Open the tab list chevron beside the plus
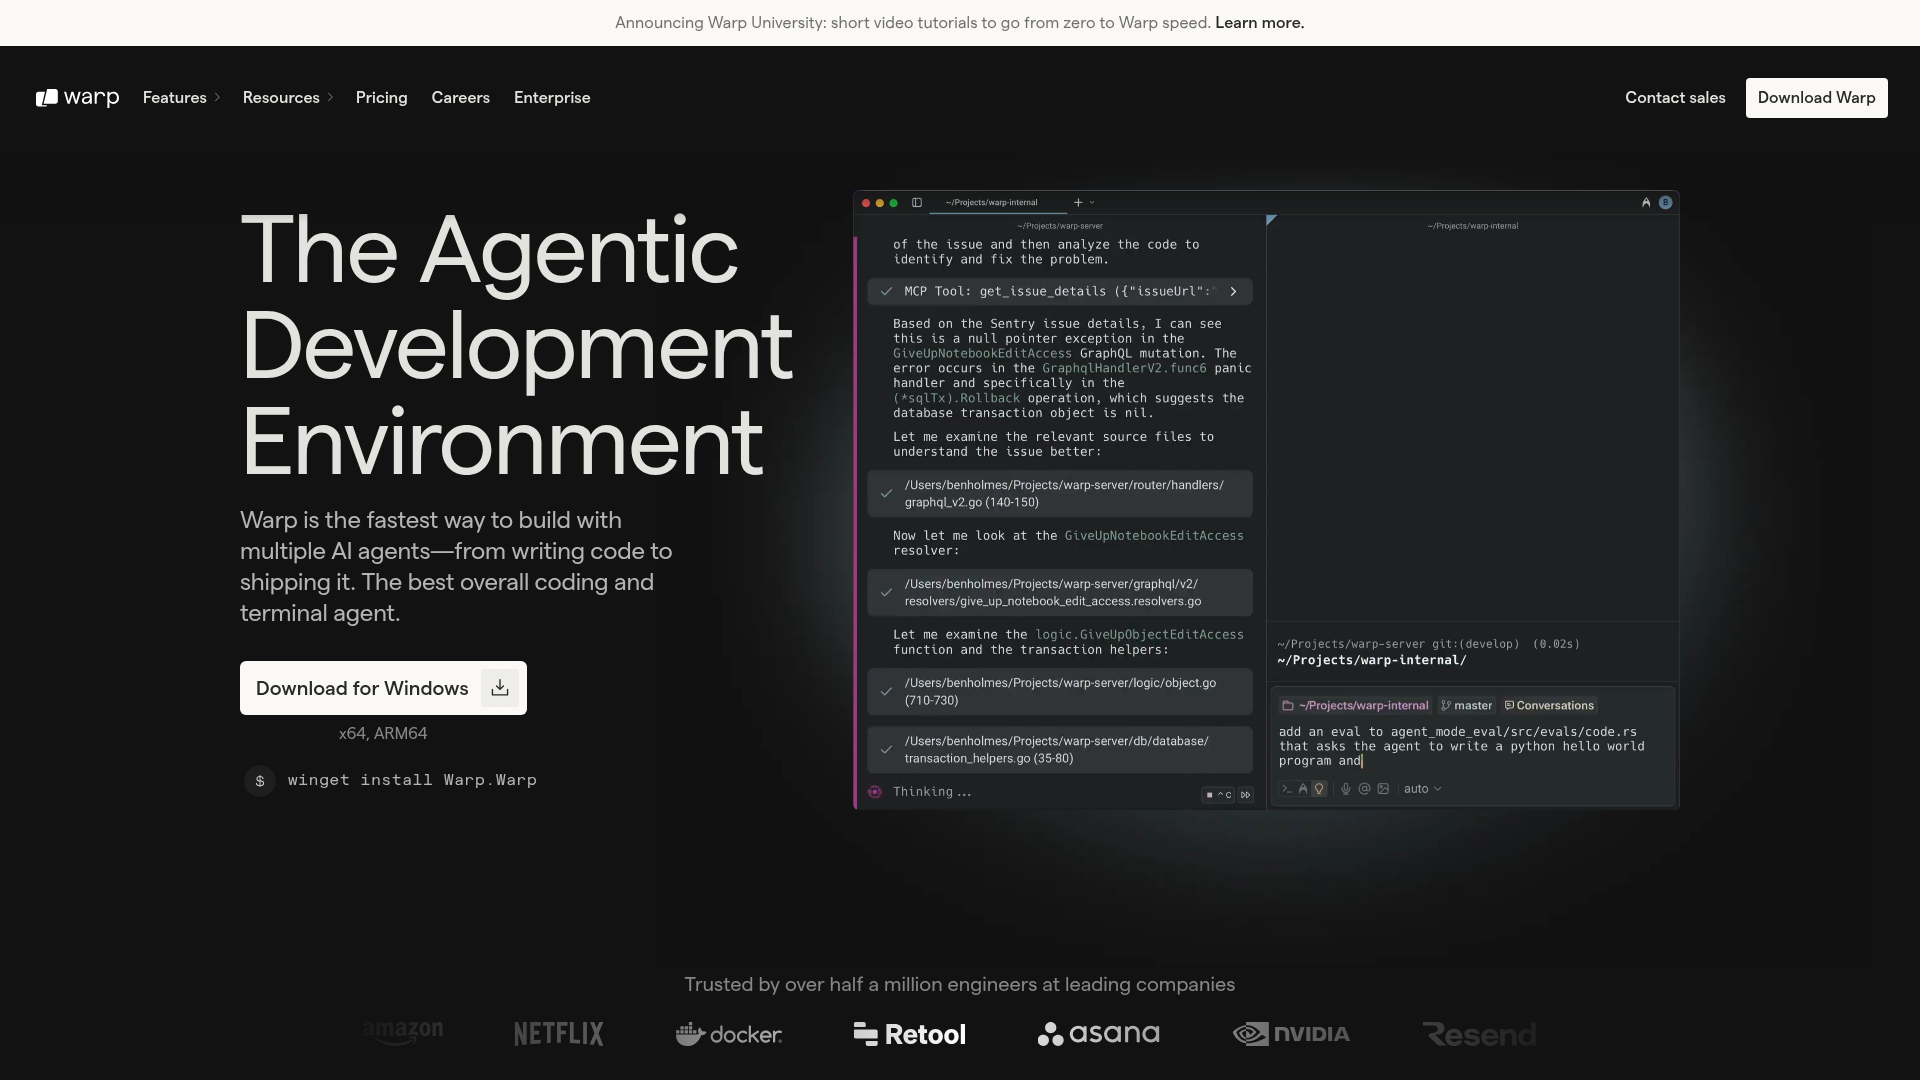Image resolution: width=1920 pixels, height=1080 pixels. coord(1091,202)
